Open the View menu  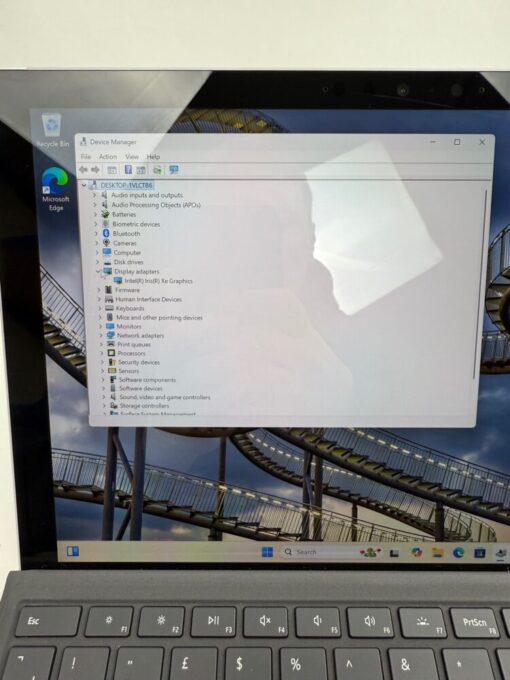[132, 157]
